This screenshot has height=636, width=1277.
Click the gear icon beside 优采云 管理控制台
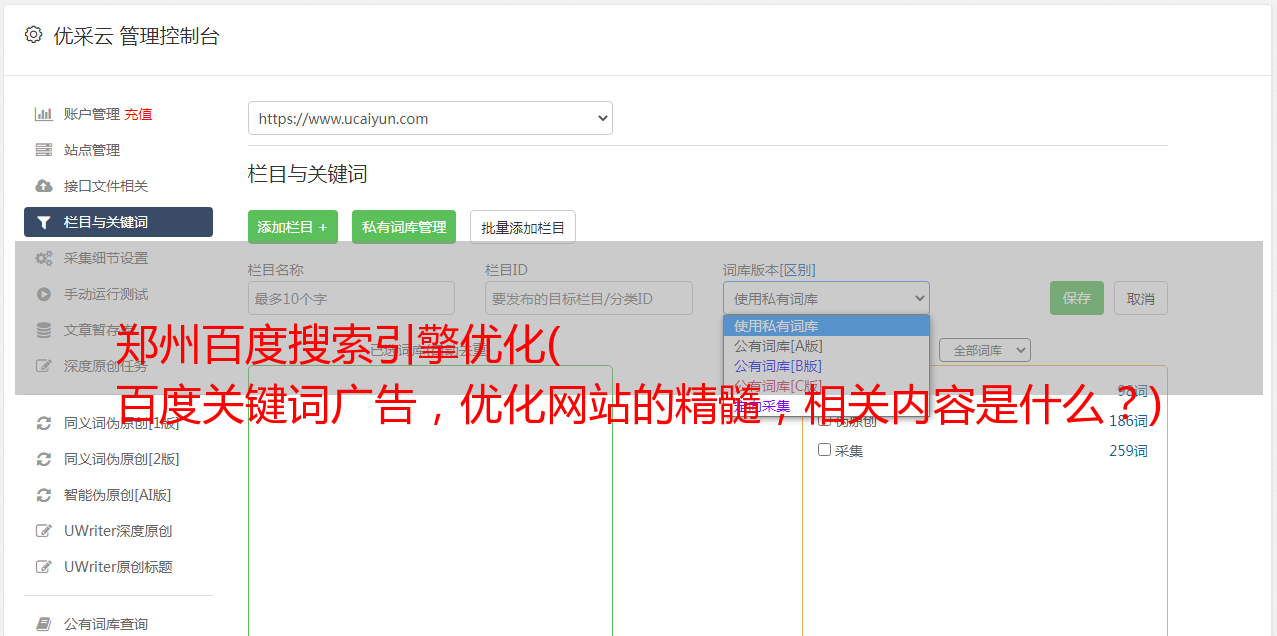click(x=33, y=35)
